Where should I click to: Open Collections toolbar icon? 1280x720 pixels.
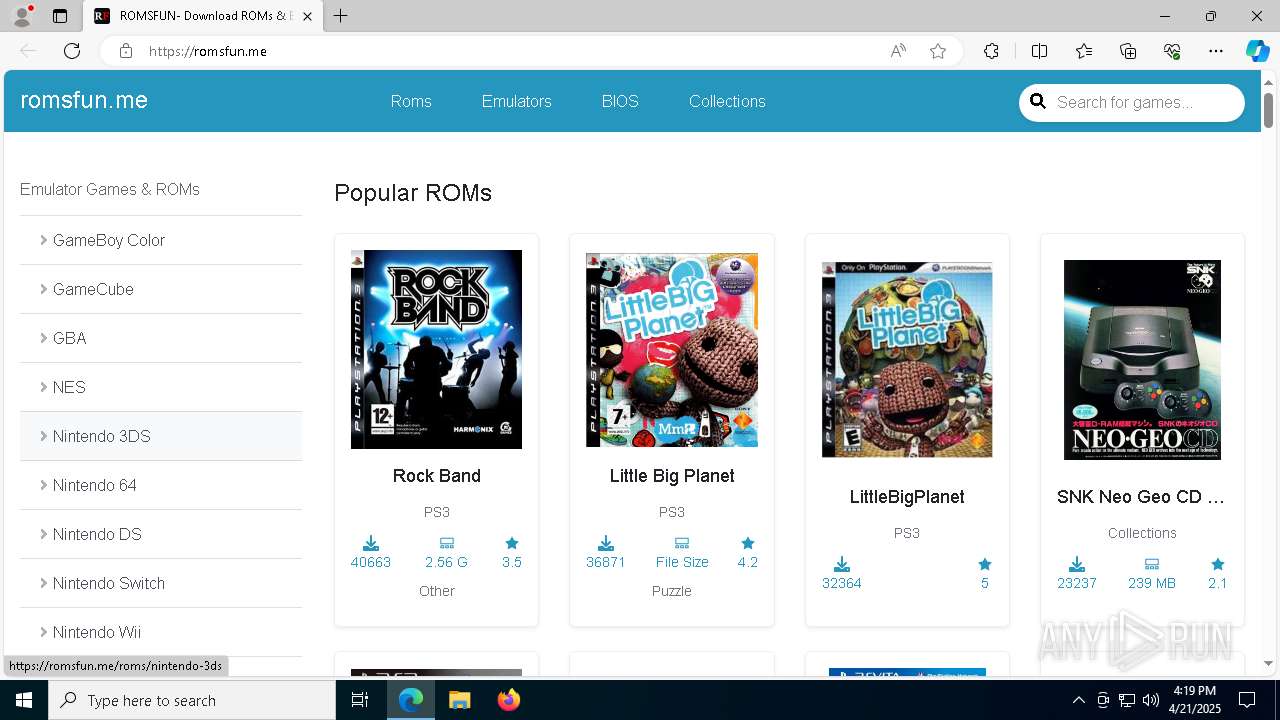pyautogui.click(x=1128, y=51)
